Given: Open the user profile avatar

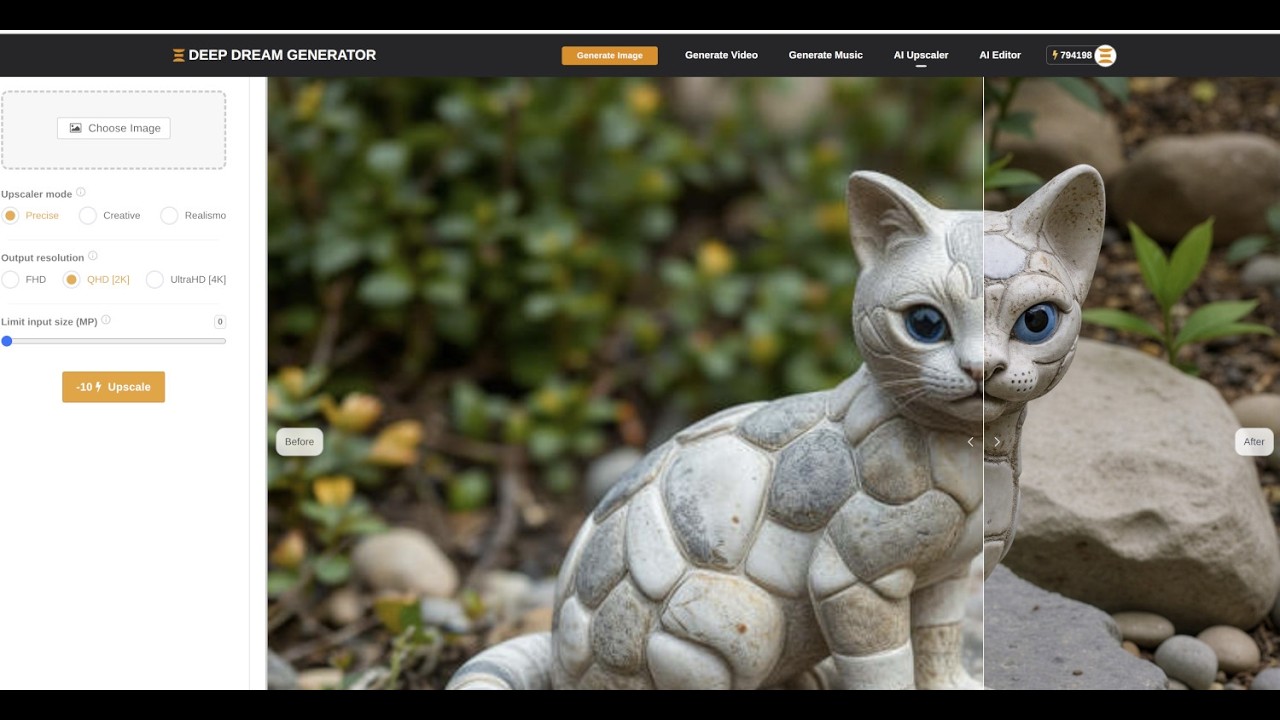Looking at the screenshot, I should (1105, 55).
